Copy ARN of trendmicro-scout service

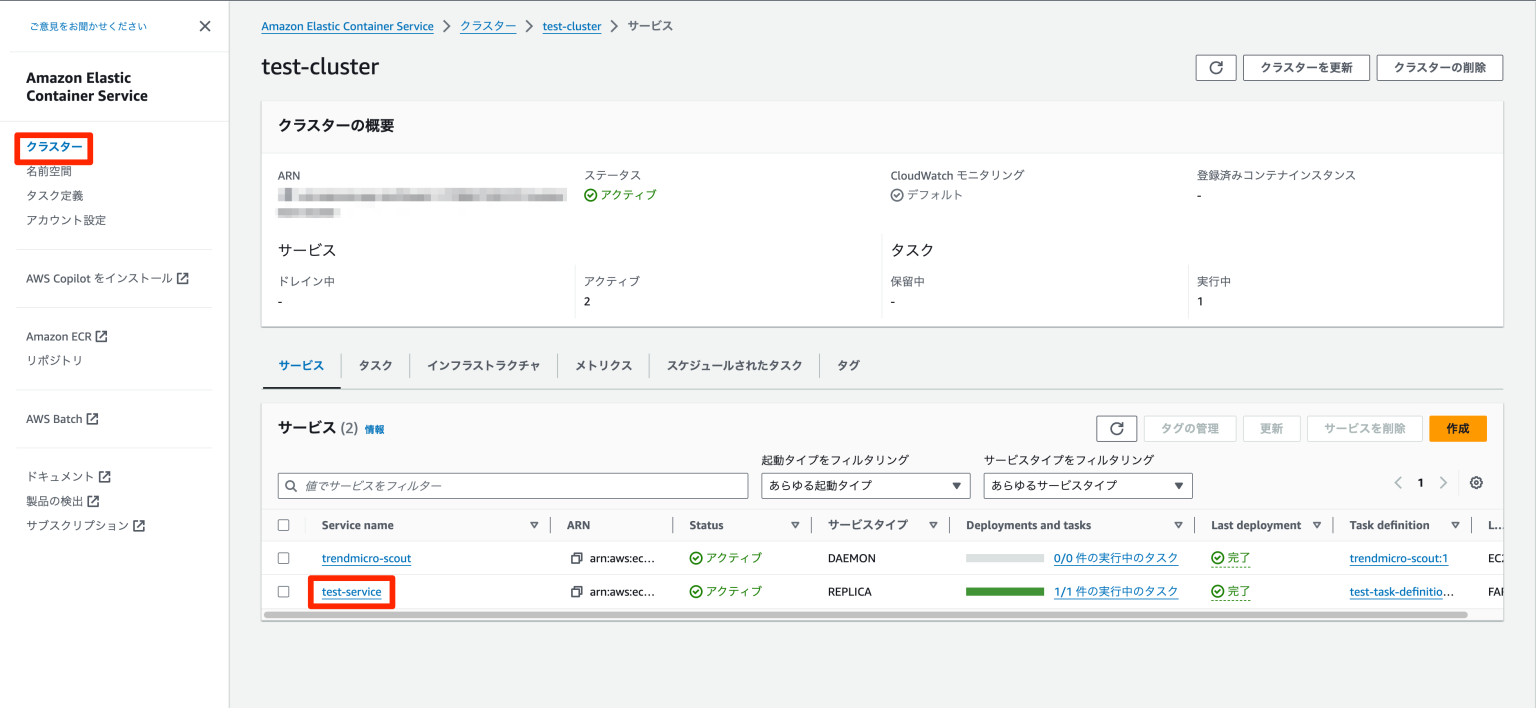pos(576,559)
